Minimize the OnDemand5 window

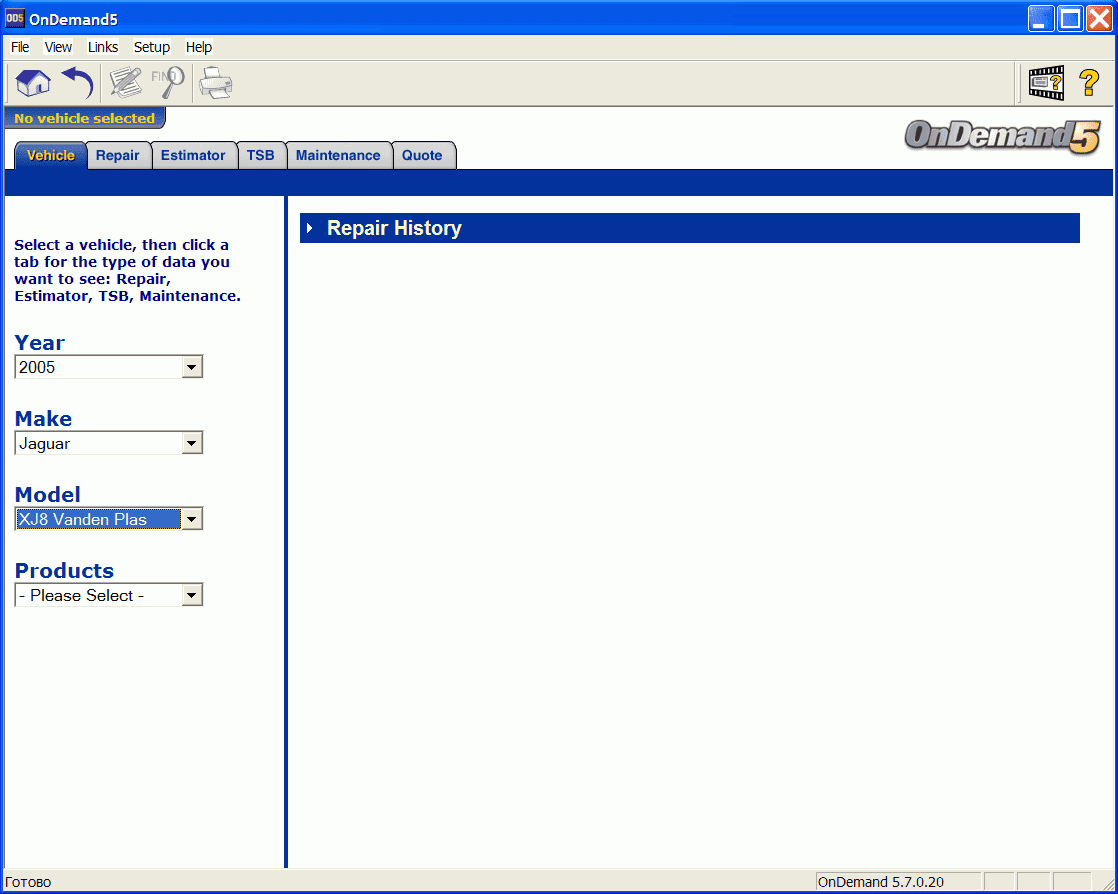pos(1041,19)
